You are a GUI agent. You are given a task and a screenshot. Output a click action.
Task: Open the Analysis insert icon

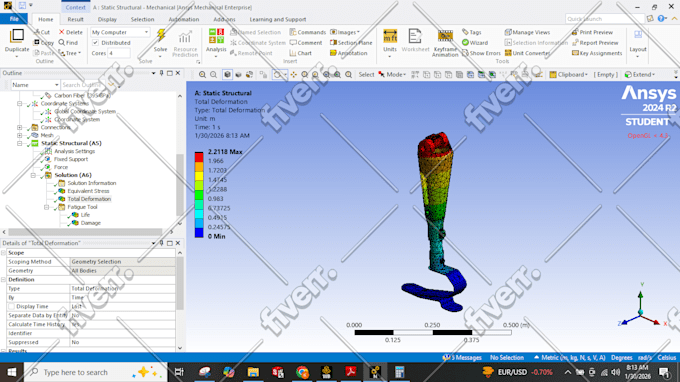(x=216, y=36)
